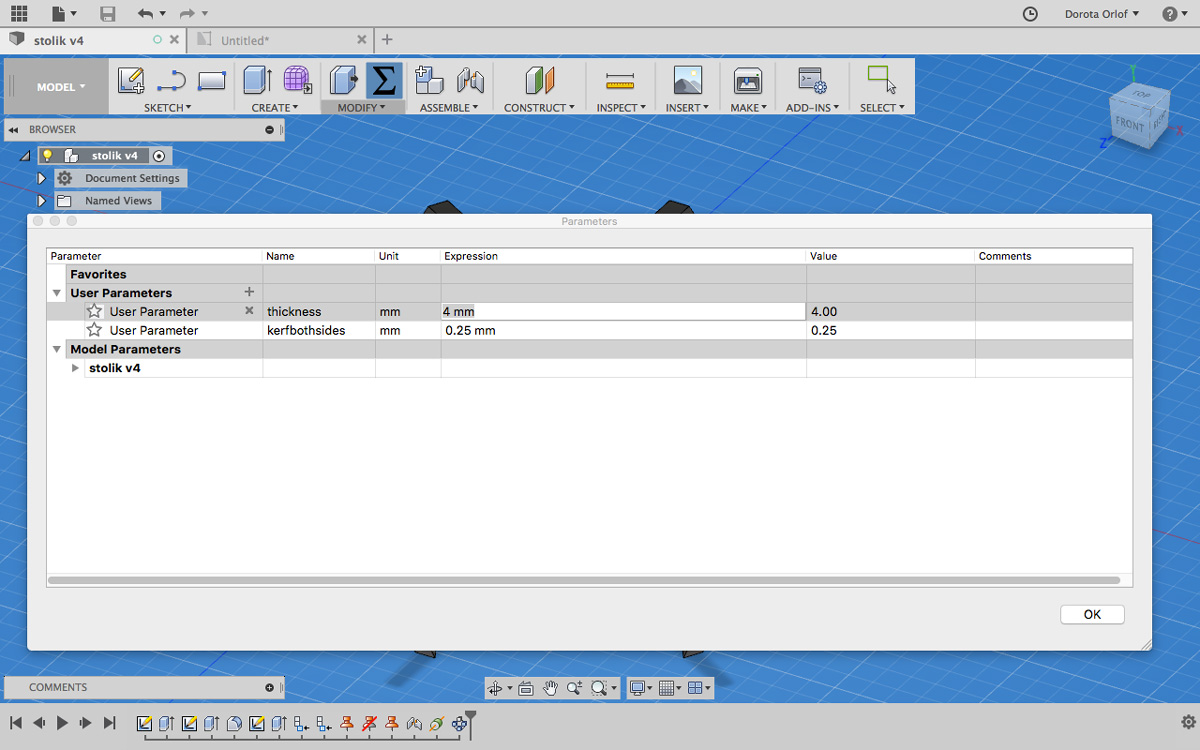Click the Insert image icon

[x=687, y=81]
